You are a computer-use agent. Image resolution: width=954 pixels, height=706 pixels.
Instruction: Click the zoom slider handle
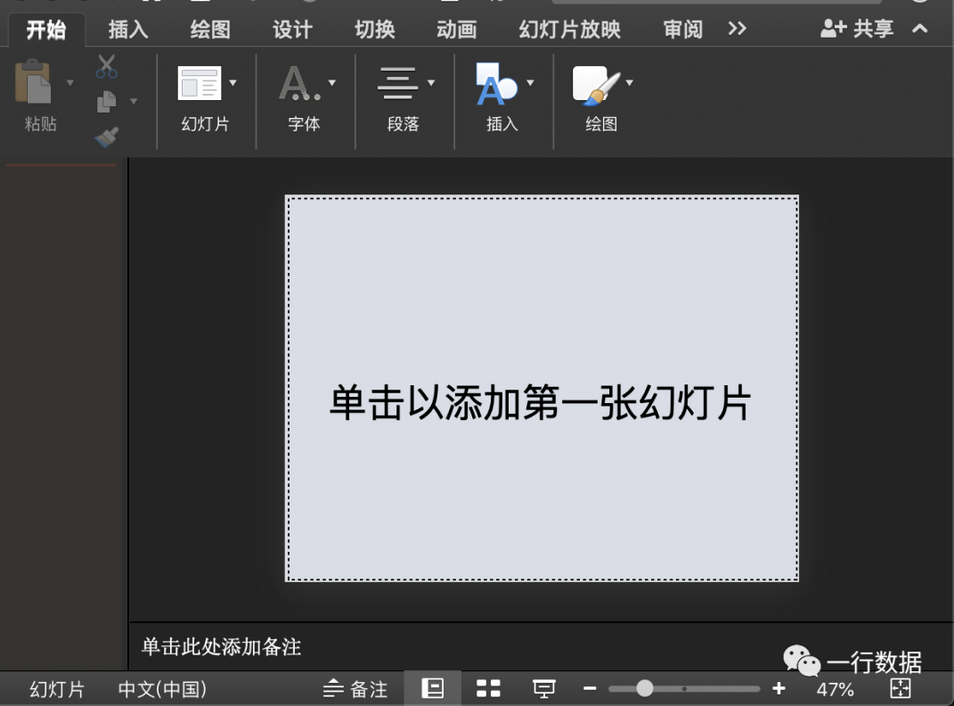click(x=645, y=688)
